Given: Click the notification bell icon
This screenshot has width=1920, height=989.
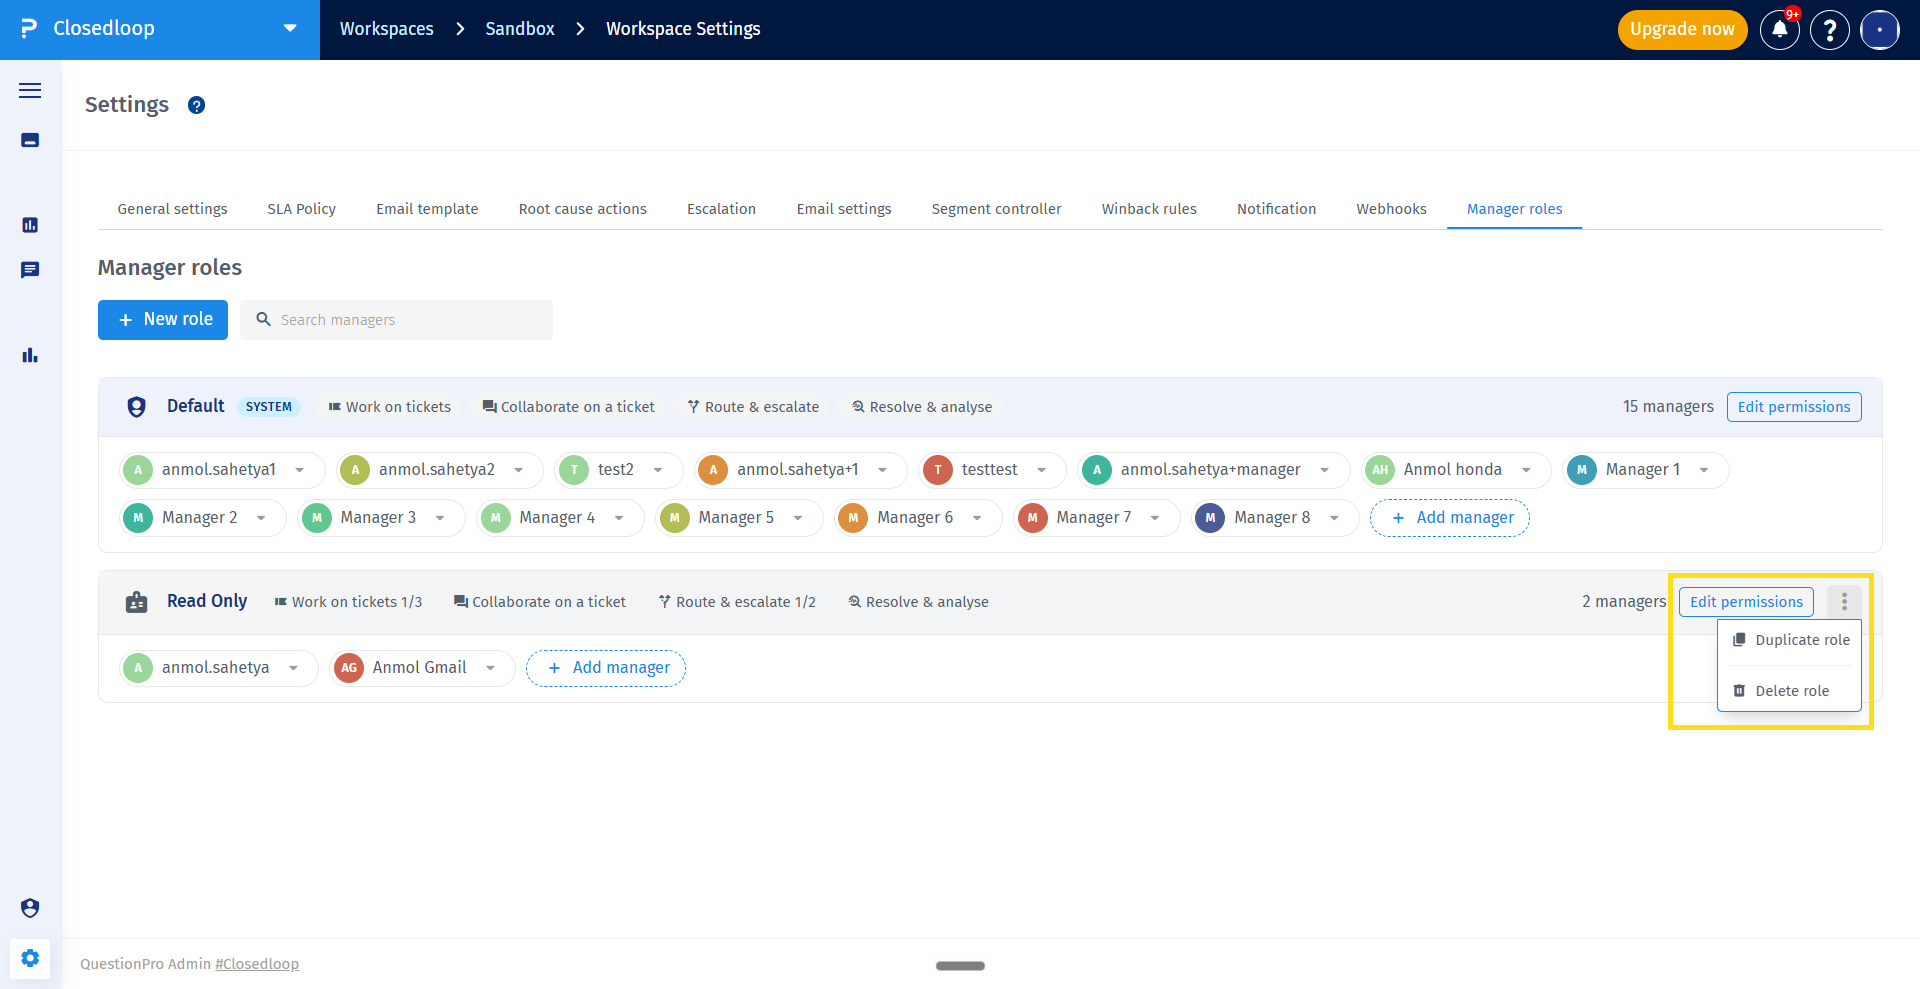Looking at the screenshot, I should 1780,30.
